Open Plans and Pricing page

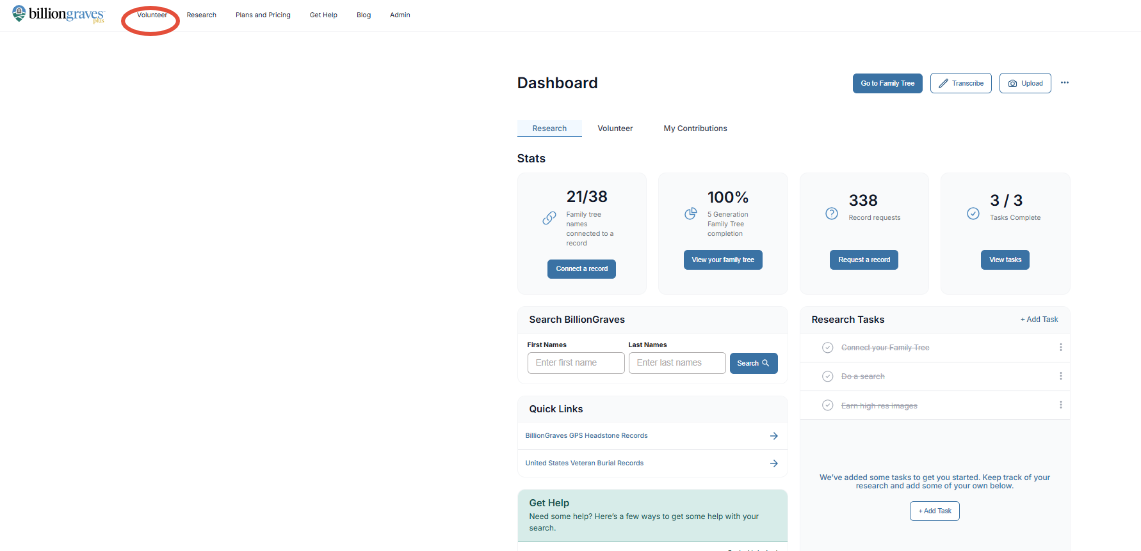(x=263, y=15)
